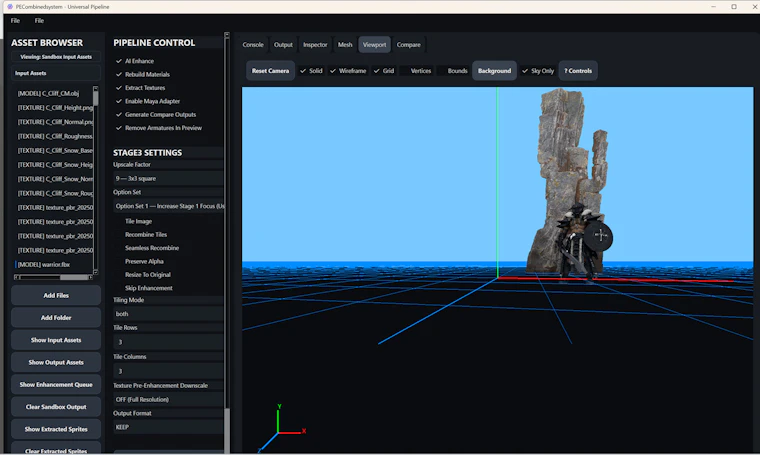Screen dimensions: 760x455
Task: Click Clear Sandbox Output button
Action: 56,407
